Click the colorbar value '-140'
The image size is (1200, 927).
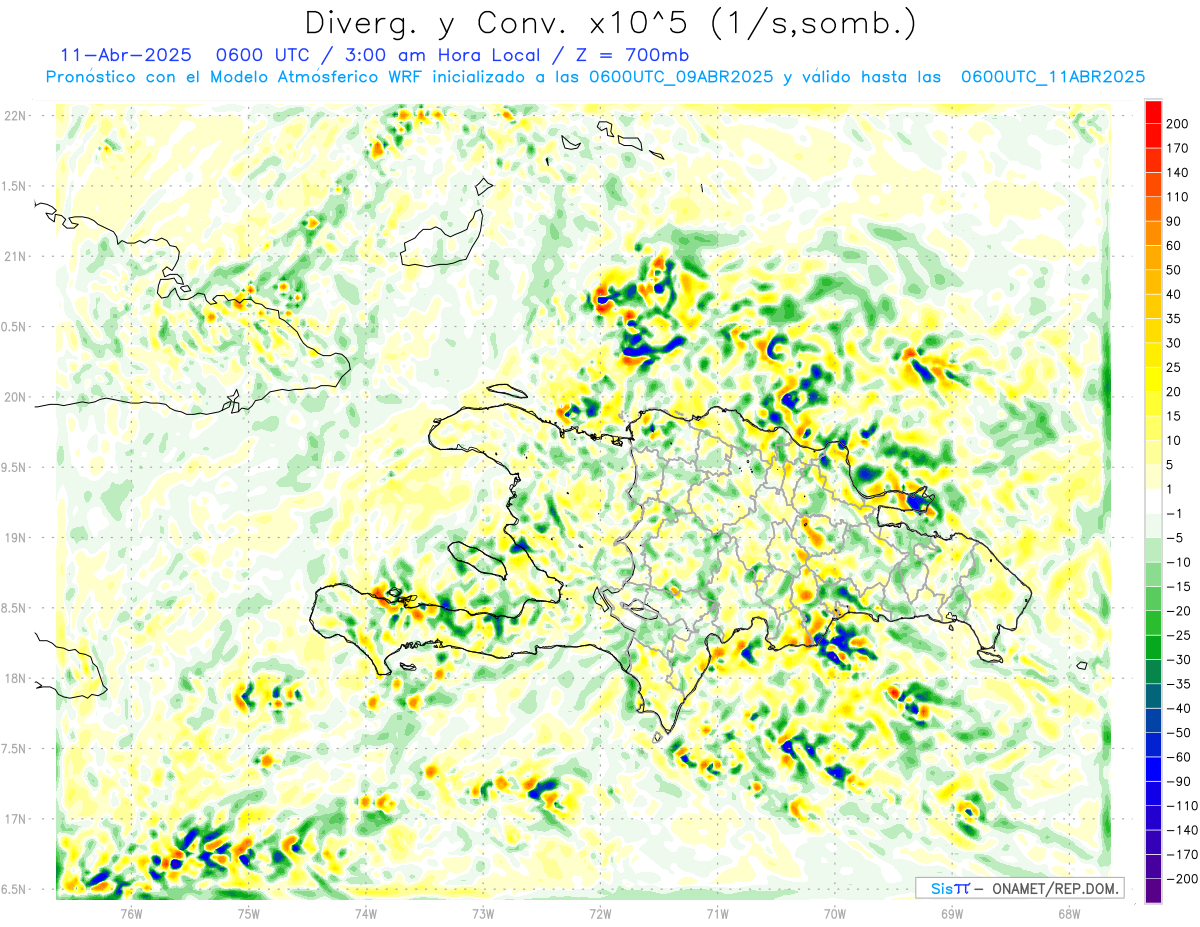pos(1181,830)
